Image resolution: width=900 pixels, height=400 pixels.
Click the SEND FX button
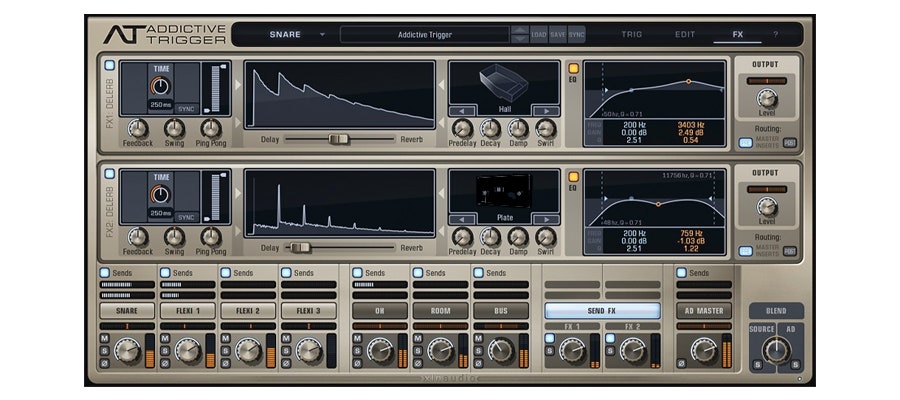[x=602, y=310]
